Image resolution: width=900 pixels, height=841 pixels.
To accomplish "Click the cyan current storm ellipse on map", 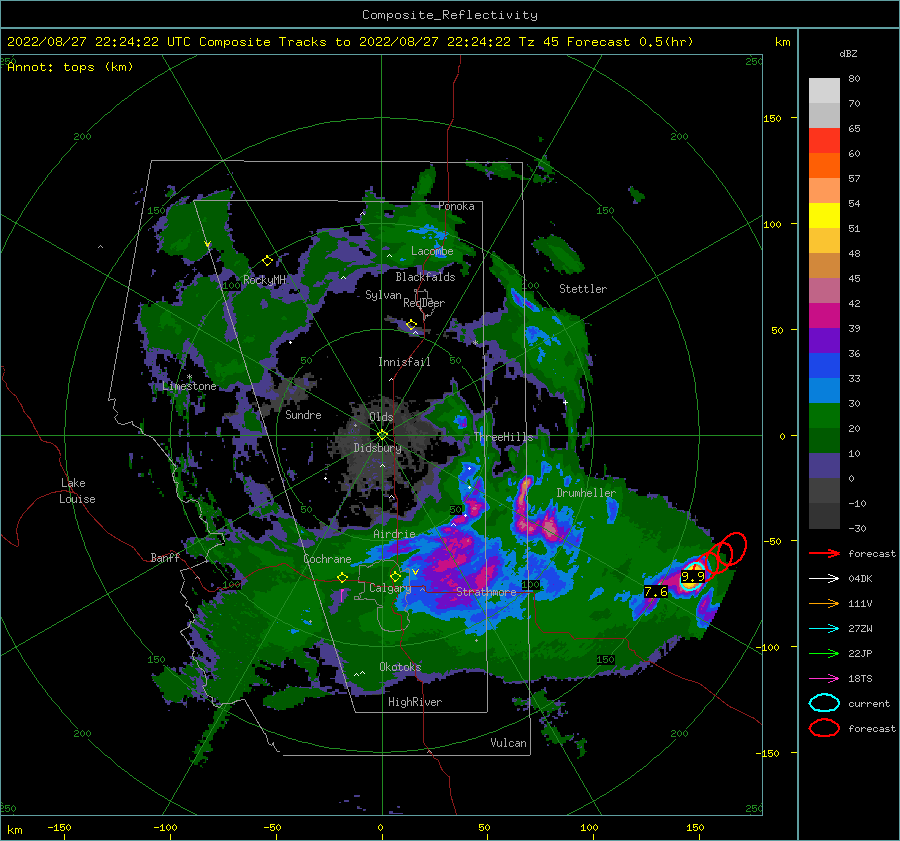I will (x=692, y=577).
